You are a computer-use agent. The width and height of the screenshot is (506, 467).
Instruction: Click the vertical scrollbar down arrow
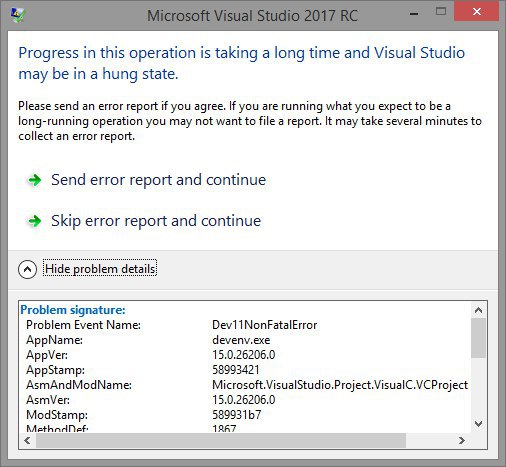coord(478,424)
